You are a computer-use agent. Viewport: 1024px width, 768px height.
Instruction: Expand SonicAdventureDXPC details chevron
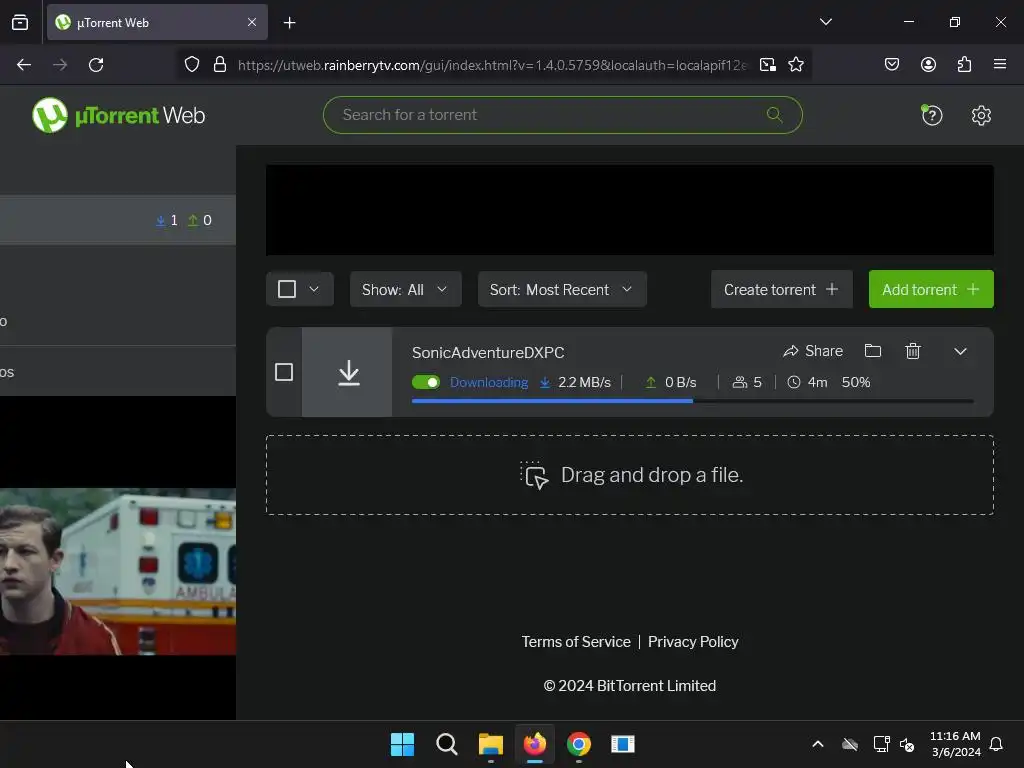click(x=960, y=351)
